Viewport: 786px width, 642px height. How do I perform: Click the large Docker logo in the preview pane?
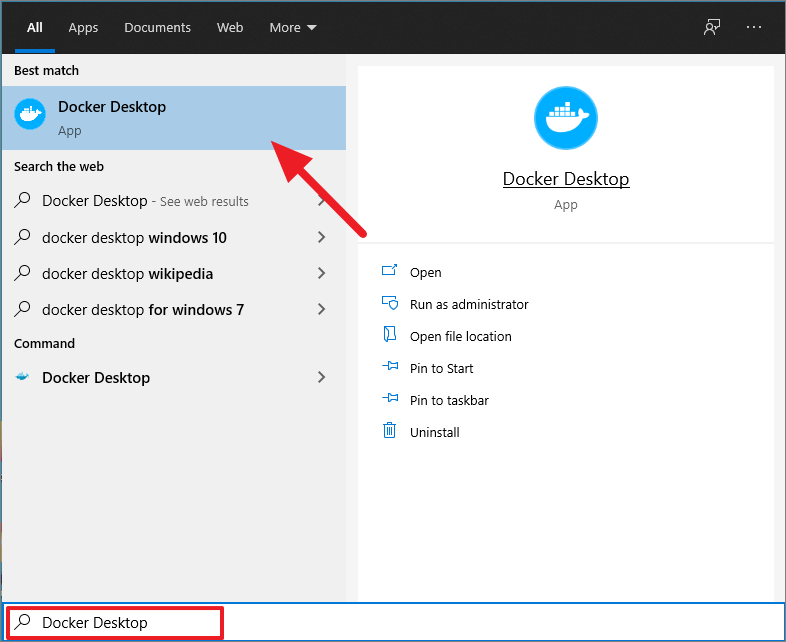[x=565, y=118]
